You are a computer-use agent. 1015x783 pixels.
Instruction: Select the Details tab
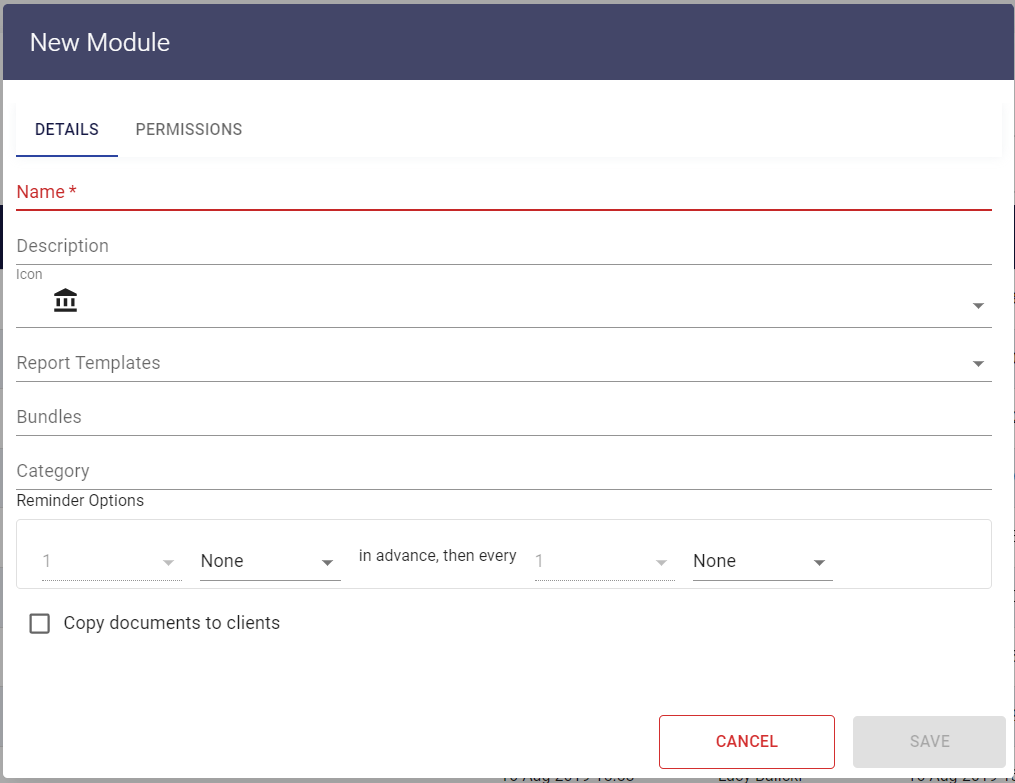coord(67,130)
